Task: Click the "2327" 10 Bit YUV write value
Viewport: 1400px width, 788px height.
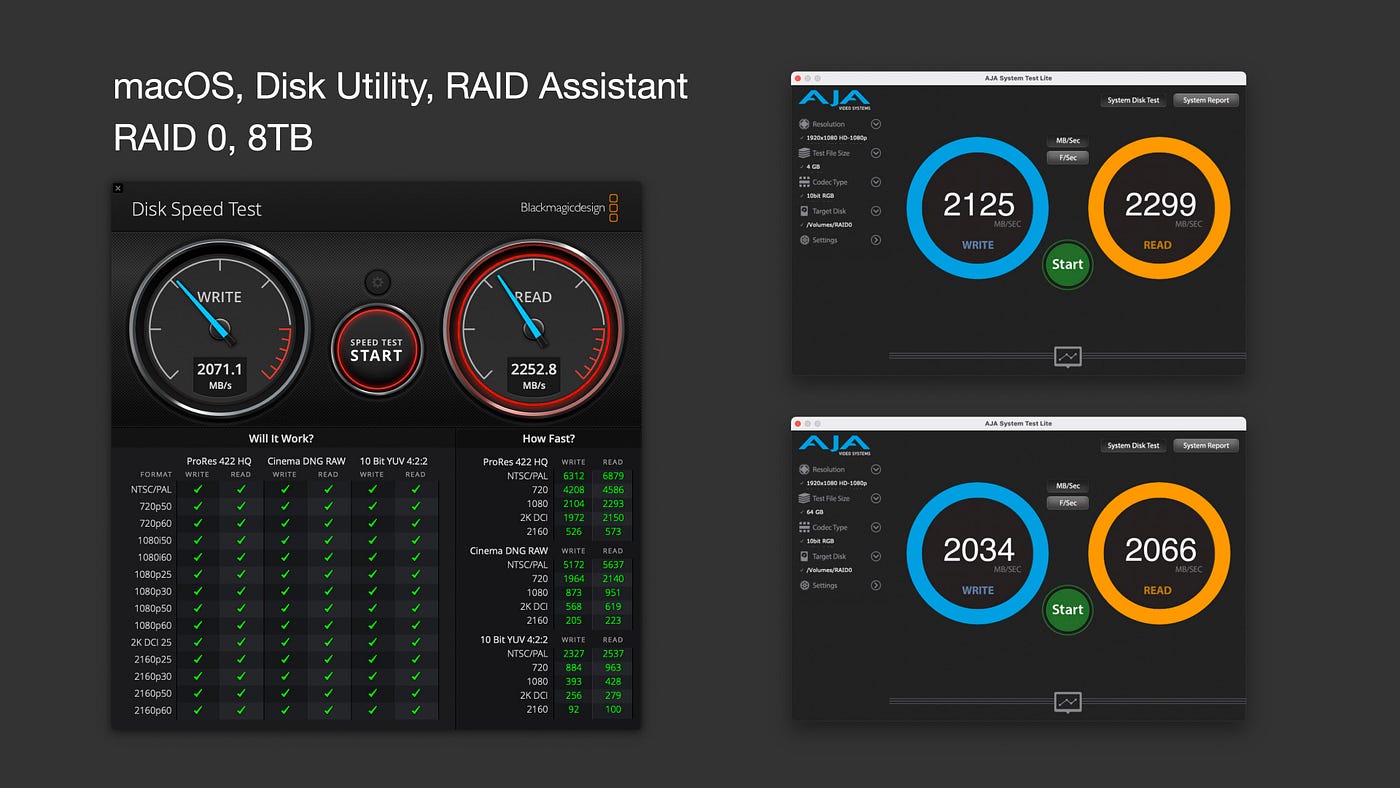Action: (573, 653)
